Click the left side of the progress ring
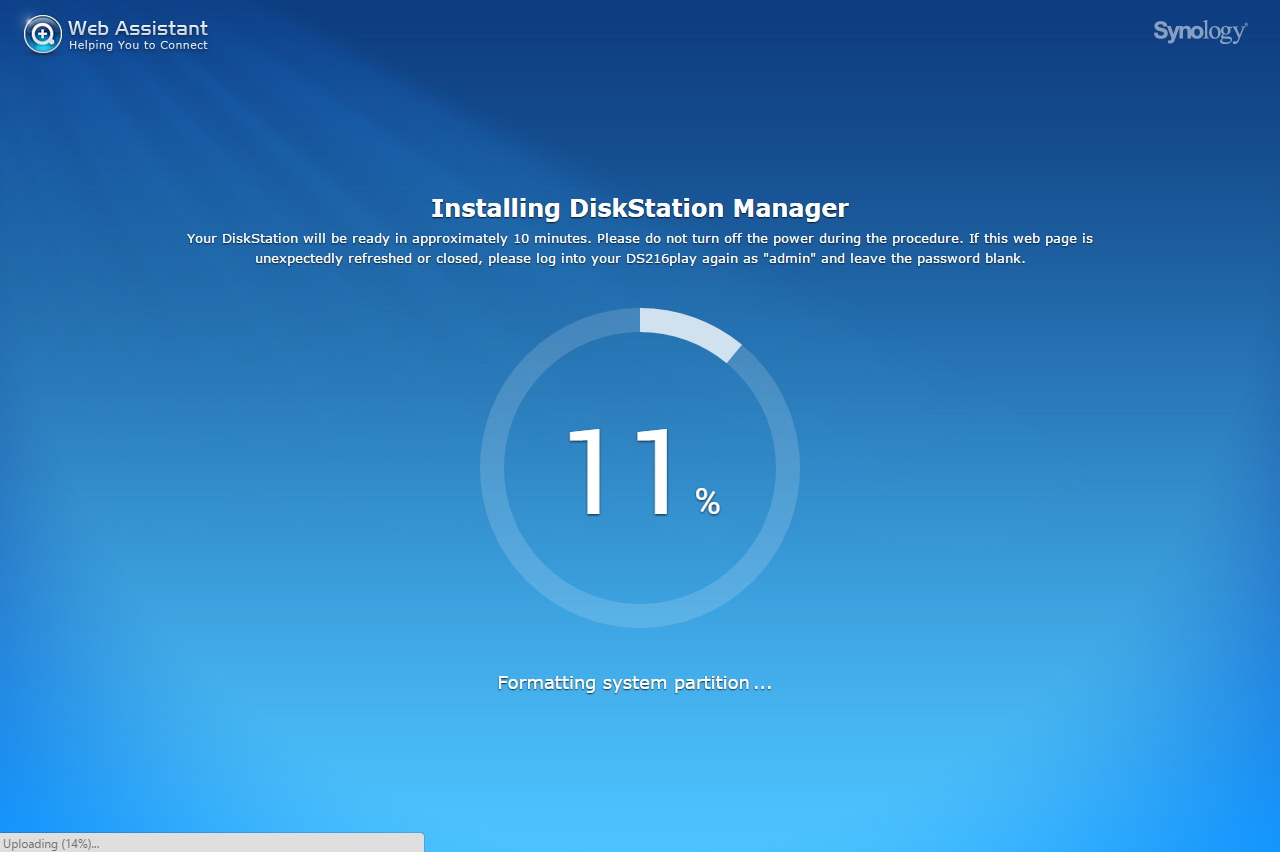The height and width of the screenshot is (852, 1280). 492,468
